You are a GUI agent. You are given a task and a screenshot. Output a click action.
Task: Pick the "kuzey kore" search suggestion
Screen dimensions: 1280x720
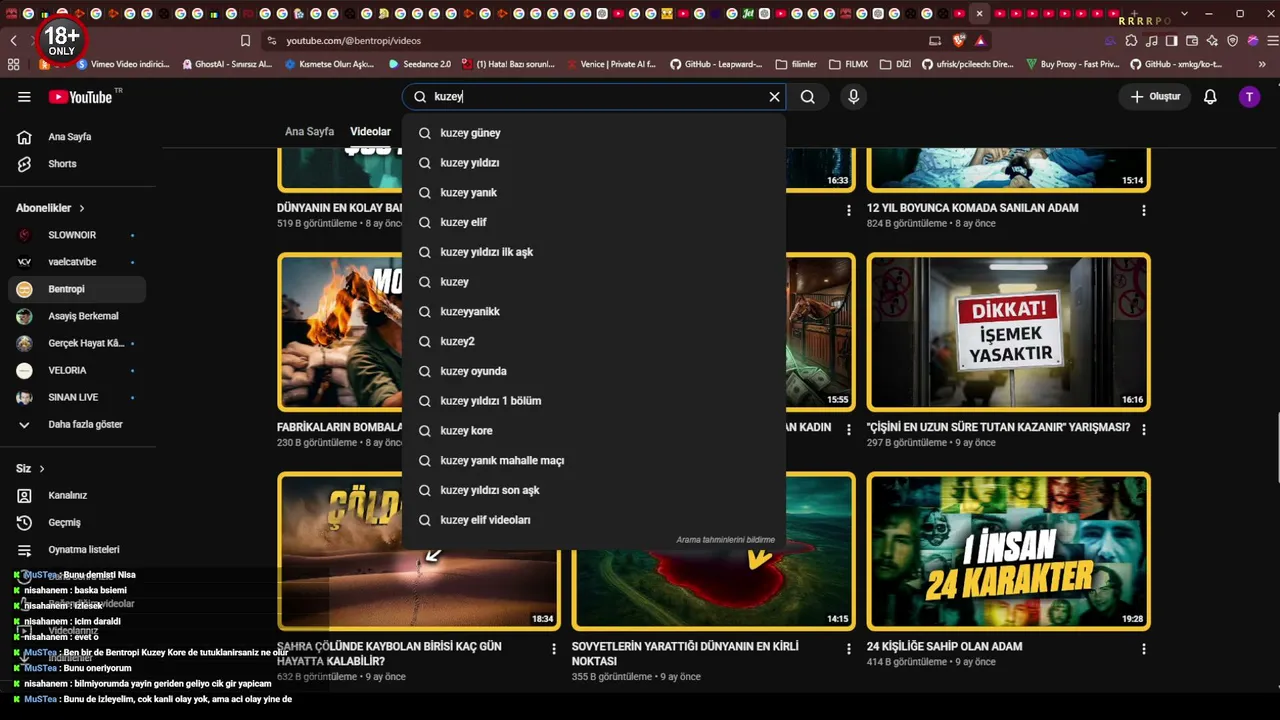tap(594, 431)
